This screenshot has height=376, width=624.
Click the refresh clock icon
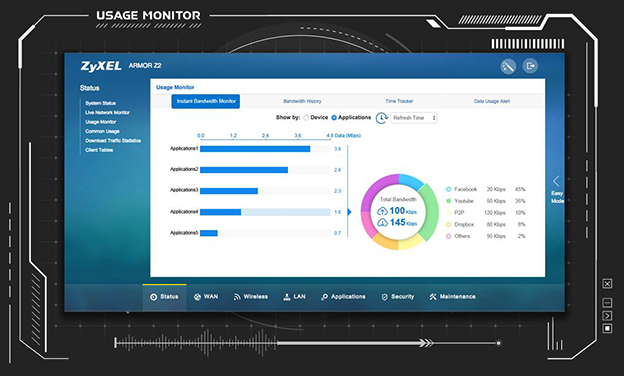point(382,118)
